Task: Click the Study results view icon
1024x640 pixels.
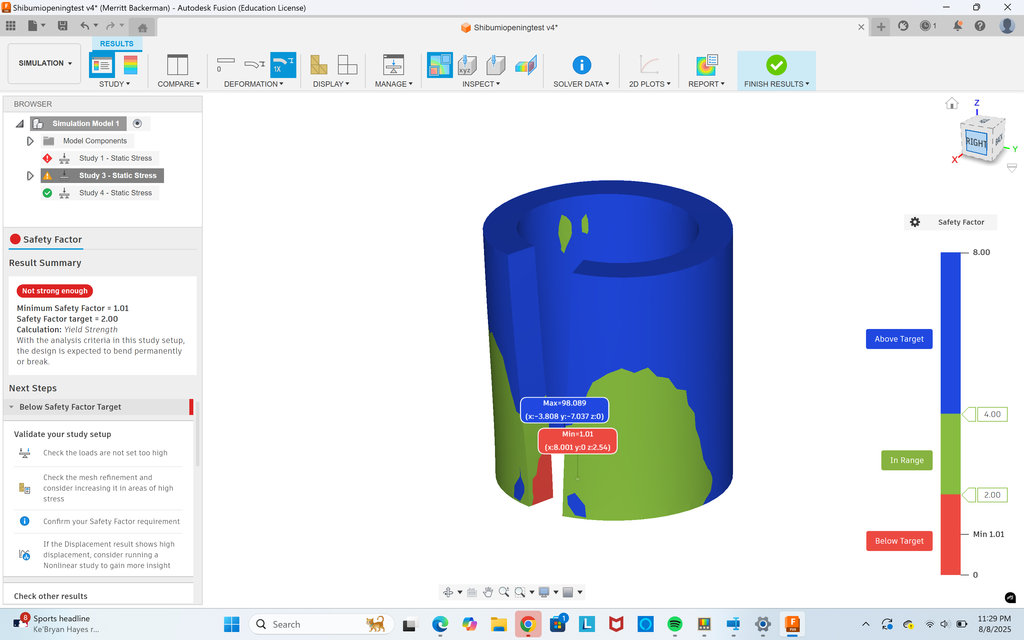Action: click(102, 65)
